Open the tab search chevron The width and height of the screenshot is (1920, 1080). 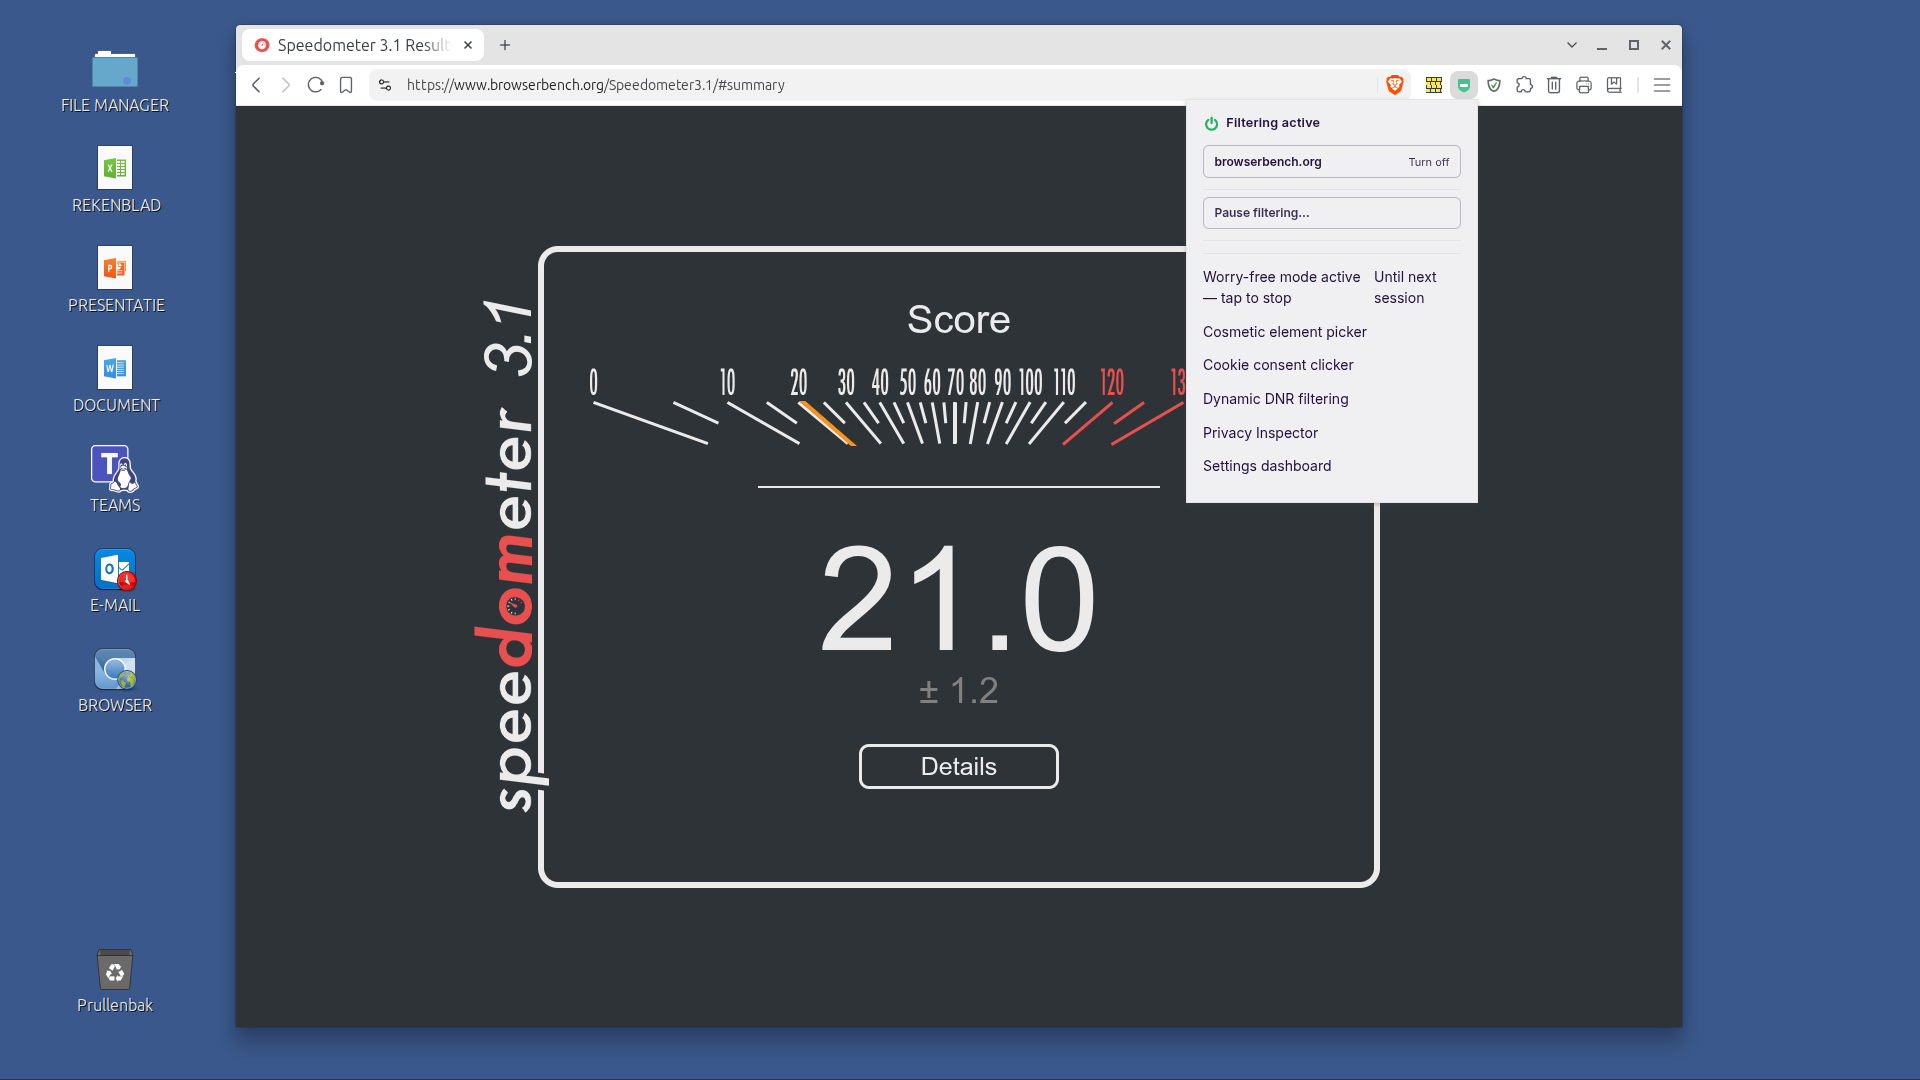click(x=1572, y=45)
